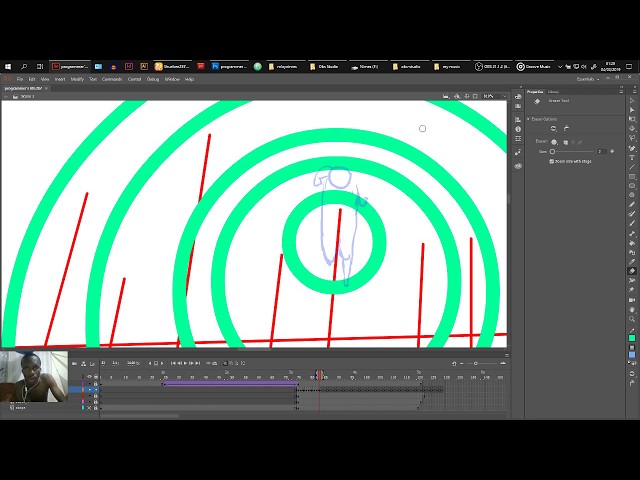This screenshot has width=640, height=480.
Task: Select the Text tool
Action: click(x=632, y=158)
